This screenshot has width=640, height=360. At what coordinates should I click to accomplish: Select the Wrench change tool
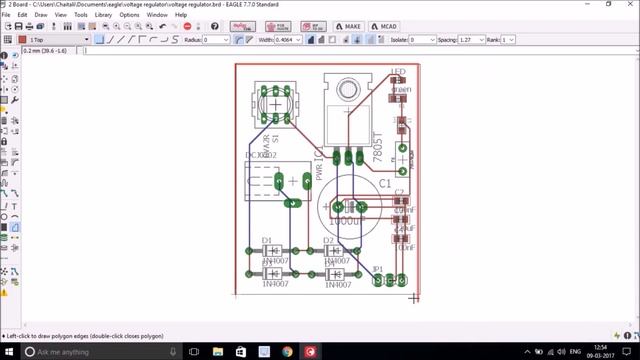[x=15, y=100]
